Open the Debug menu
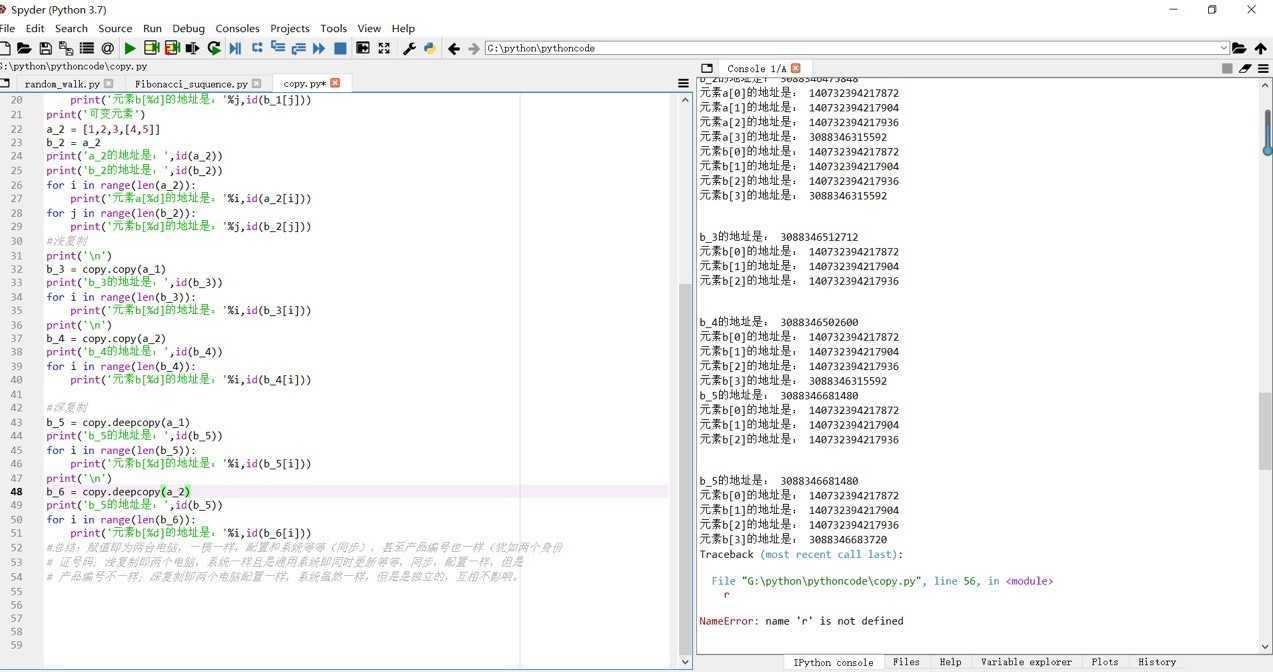The image size is (1273, 672). click(x=188, y=28)
